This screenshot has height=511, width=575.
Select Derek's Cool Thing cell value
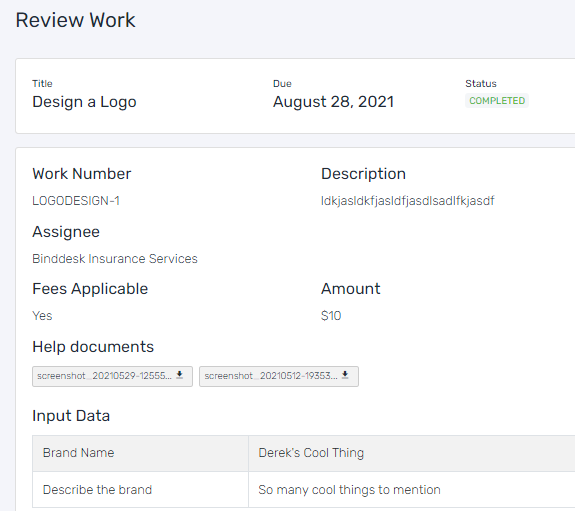pos(311,453)
